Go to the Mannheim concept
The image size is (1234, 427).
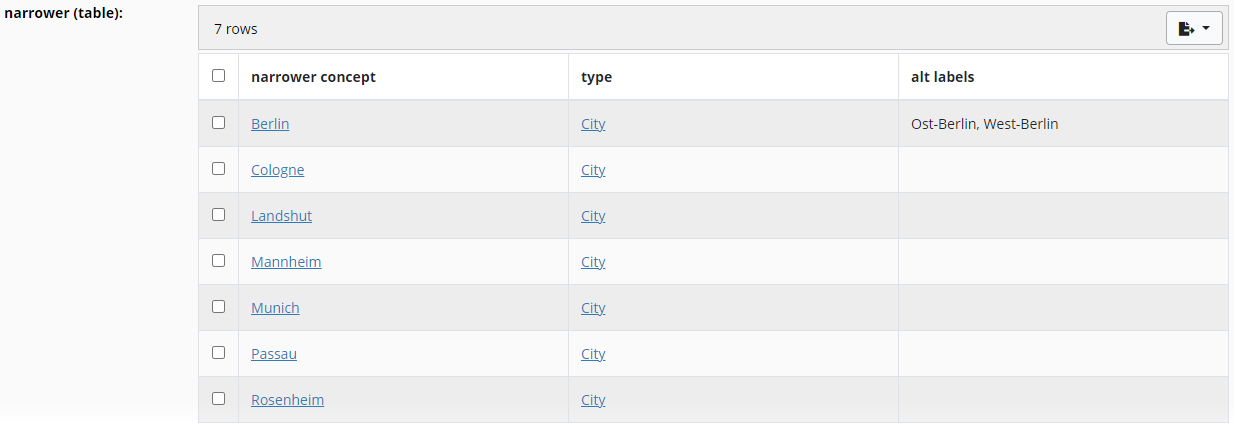[x=286, y=262]
